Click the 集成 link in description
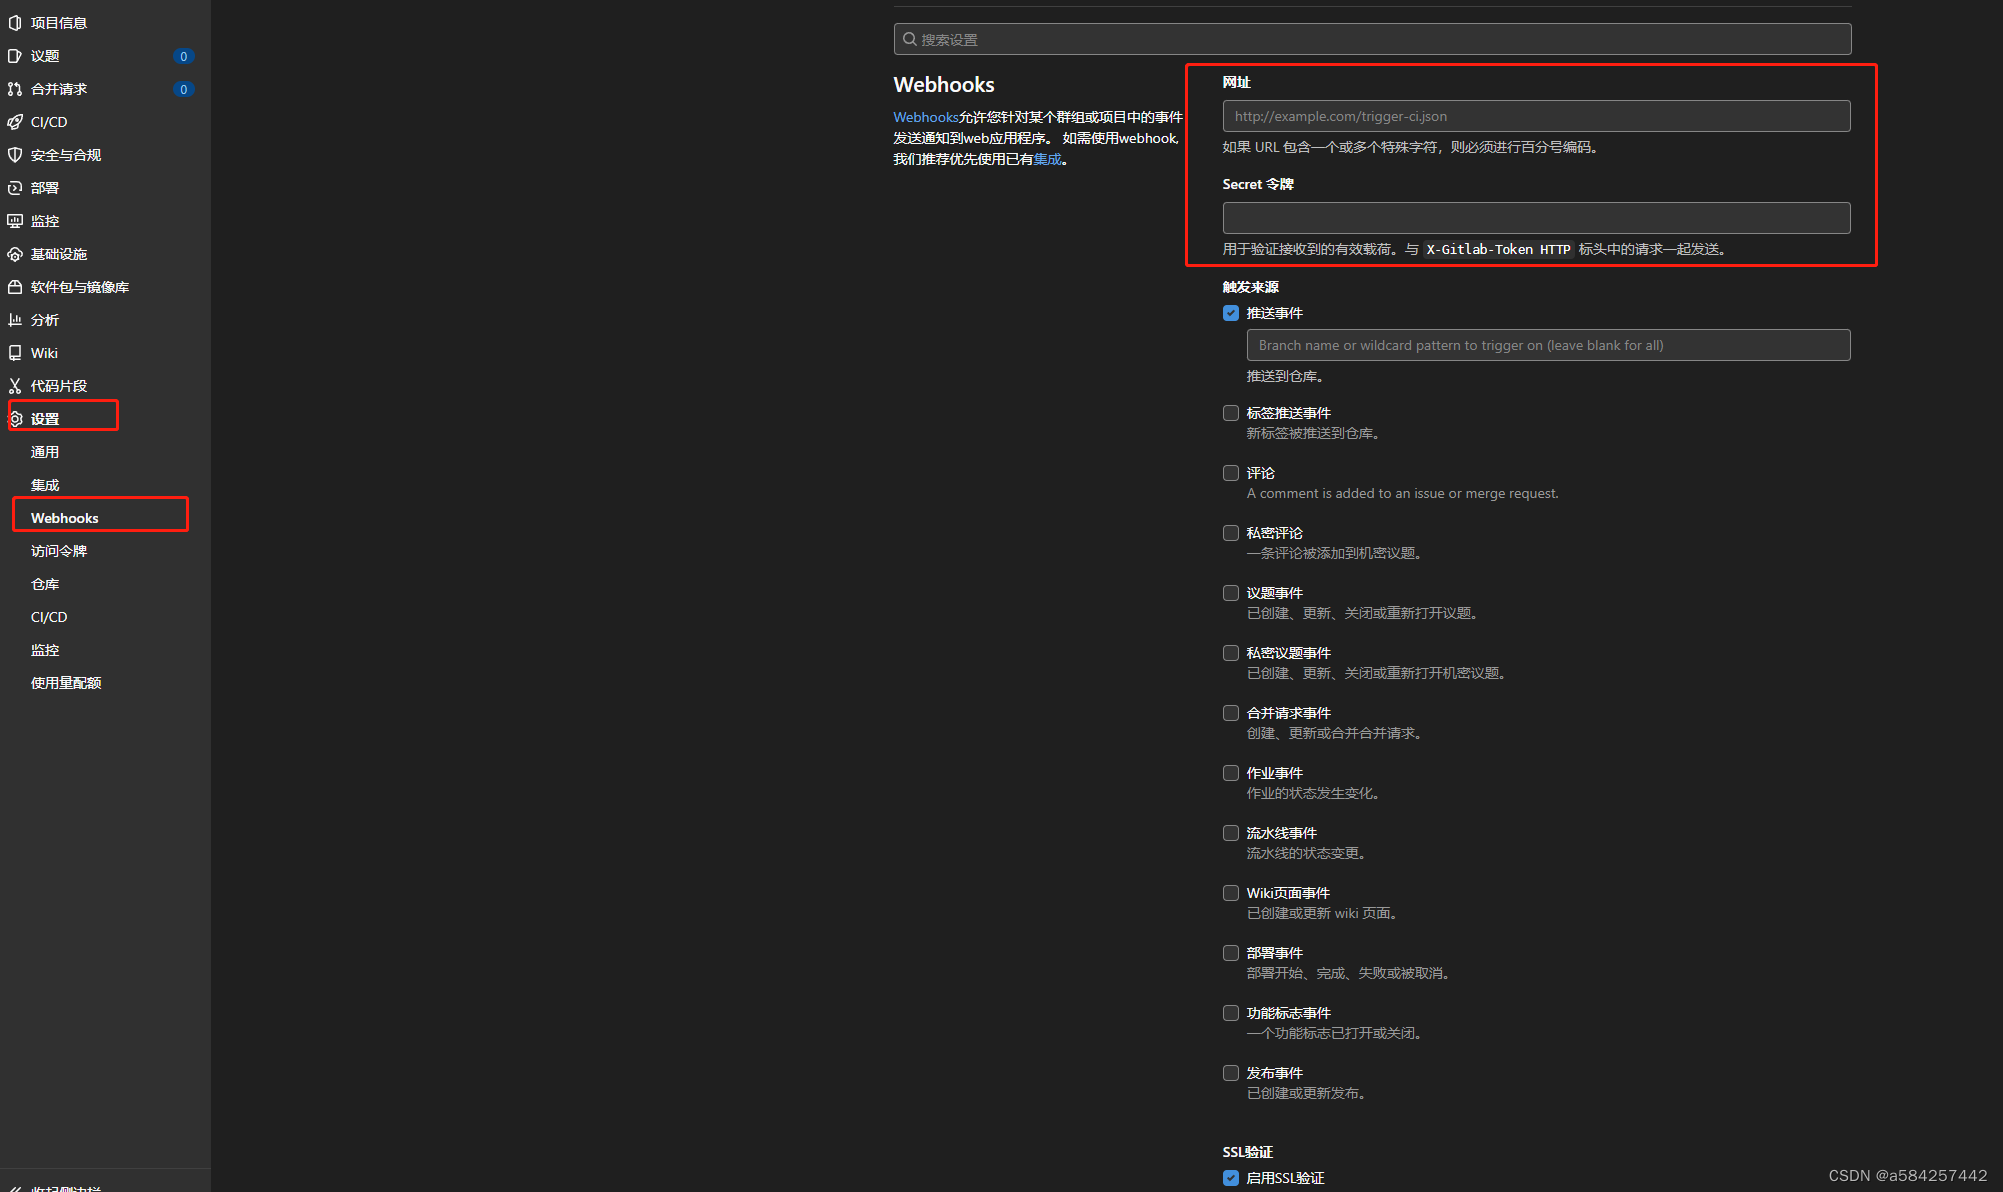 (1047, 159)
